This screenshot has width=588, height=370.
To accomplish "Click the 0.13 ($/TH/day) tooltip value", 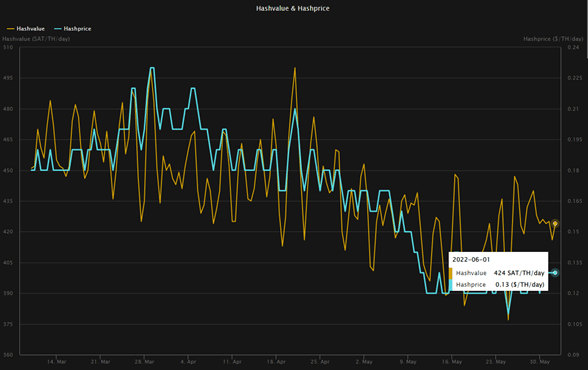I will (520, 285).
